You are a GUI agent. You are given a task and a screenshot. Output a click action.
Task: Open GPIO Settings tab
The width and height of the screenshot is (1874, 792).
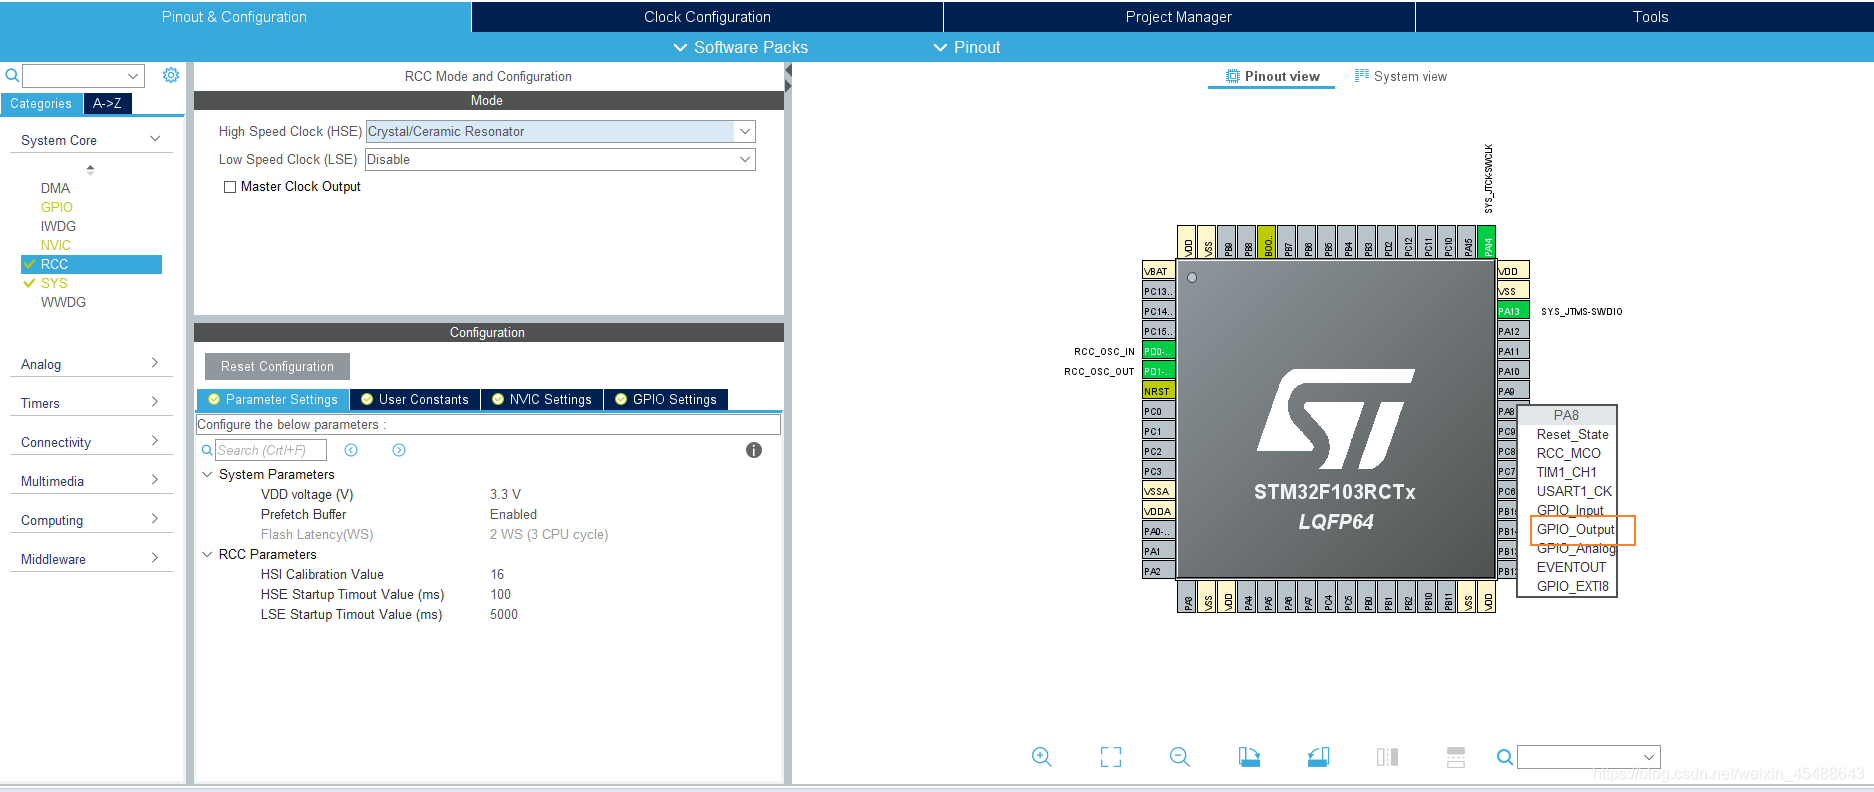tap(666, 400)
